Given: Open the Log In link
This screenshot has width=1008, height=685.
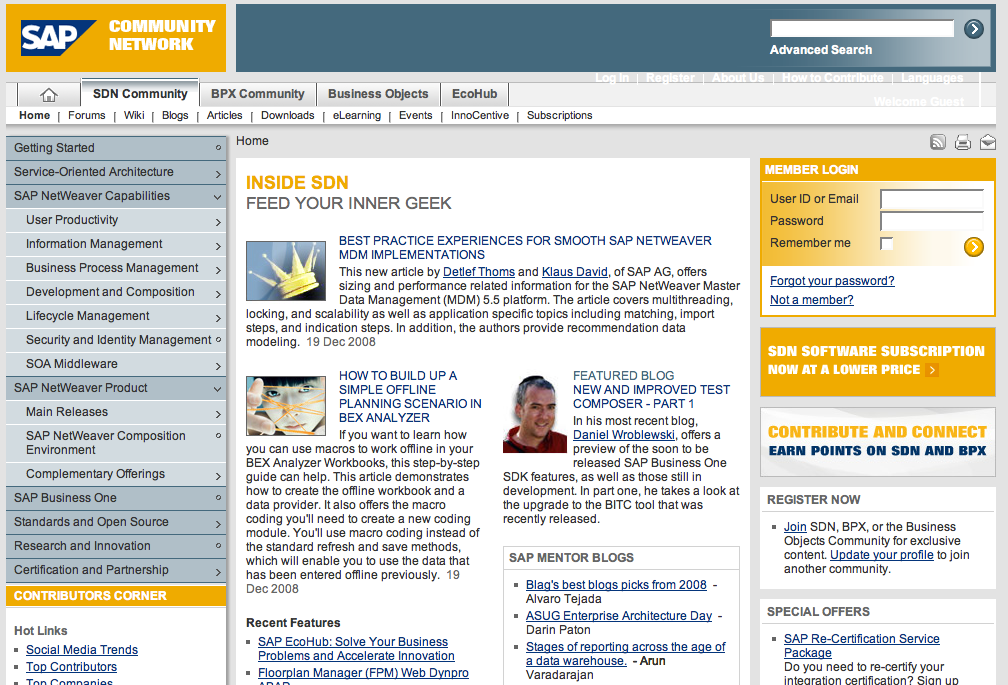Looking at the screenshot, I should click(x=612, y=78).
